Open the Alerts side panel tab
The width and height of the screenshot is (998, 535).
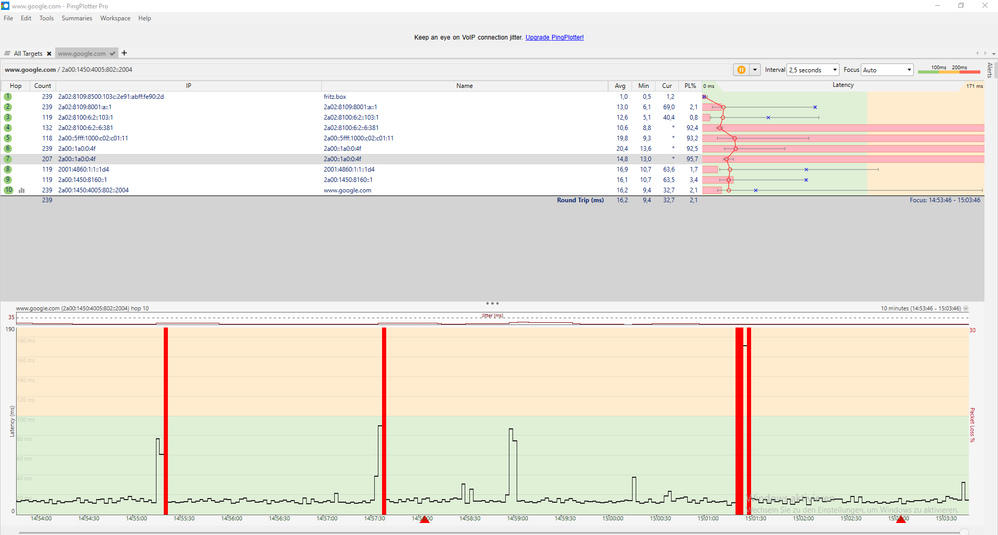(990, 69)
